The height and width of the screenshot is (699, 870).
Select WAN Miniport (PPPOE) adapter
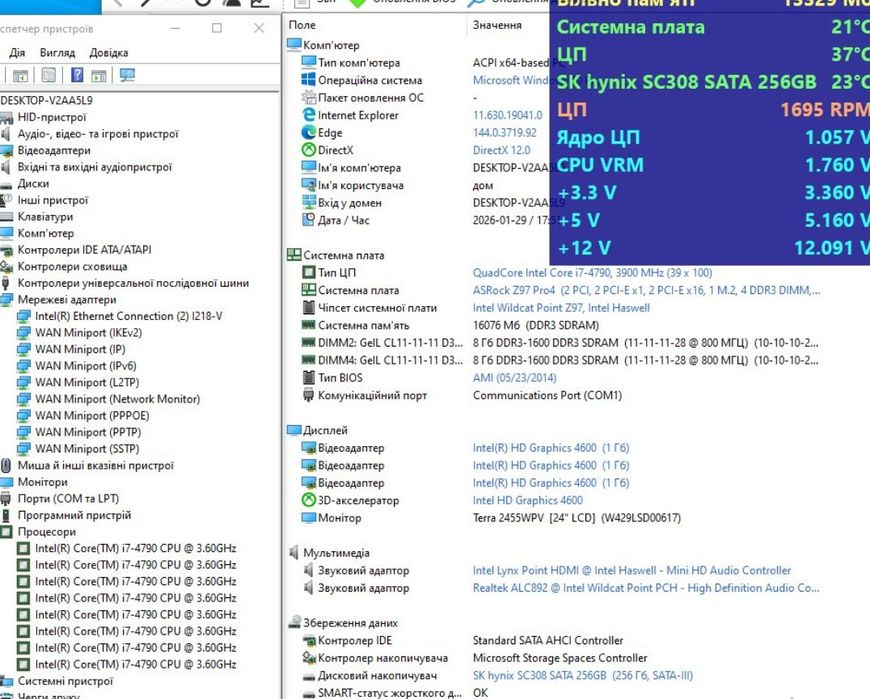coord(92,416)
